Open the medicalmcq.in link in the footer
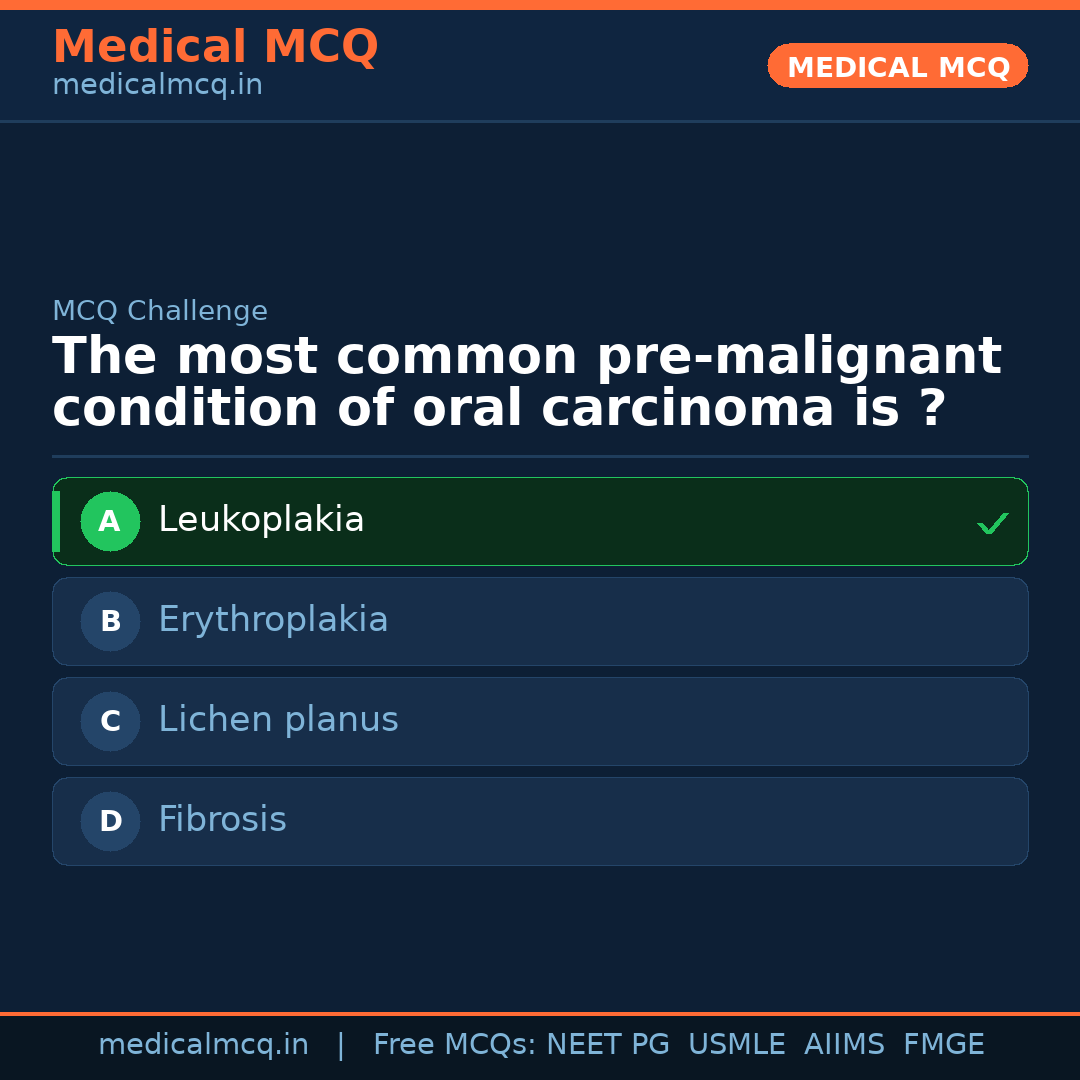The image size is (1080, 1080). pyautogui.click(x=203, y=1045)
